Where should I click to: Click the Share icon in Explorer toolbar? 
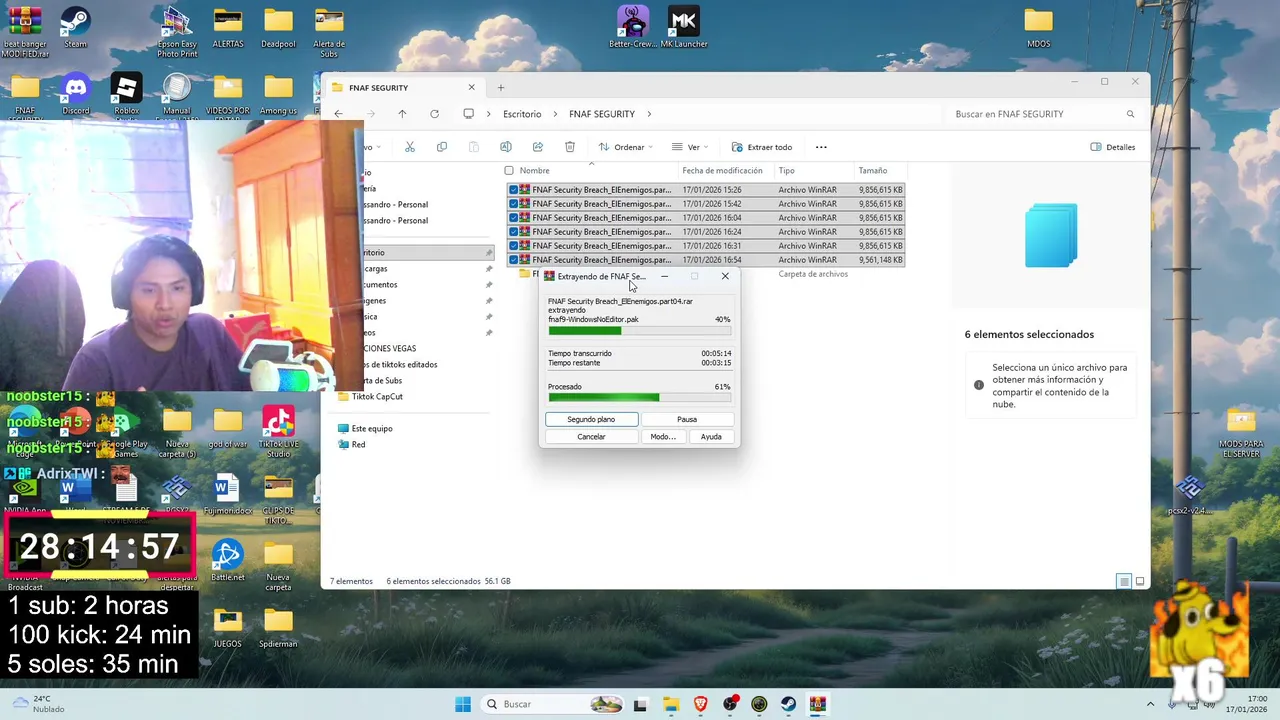(x=538, y=147)
